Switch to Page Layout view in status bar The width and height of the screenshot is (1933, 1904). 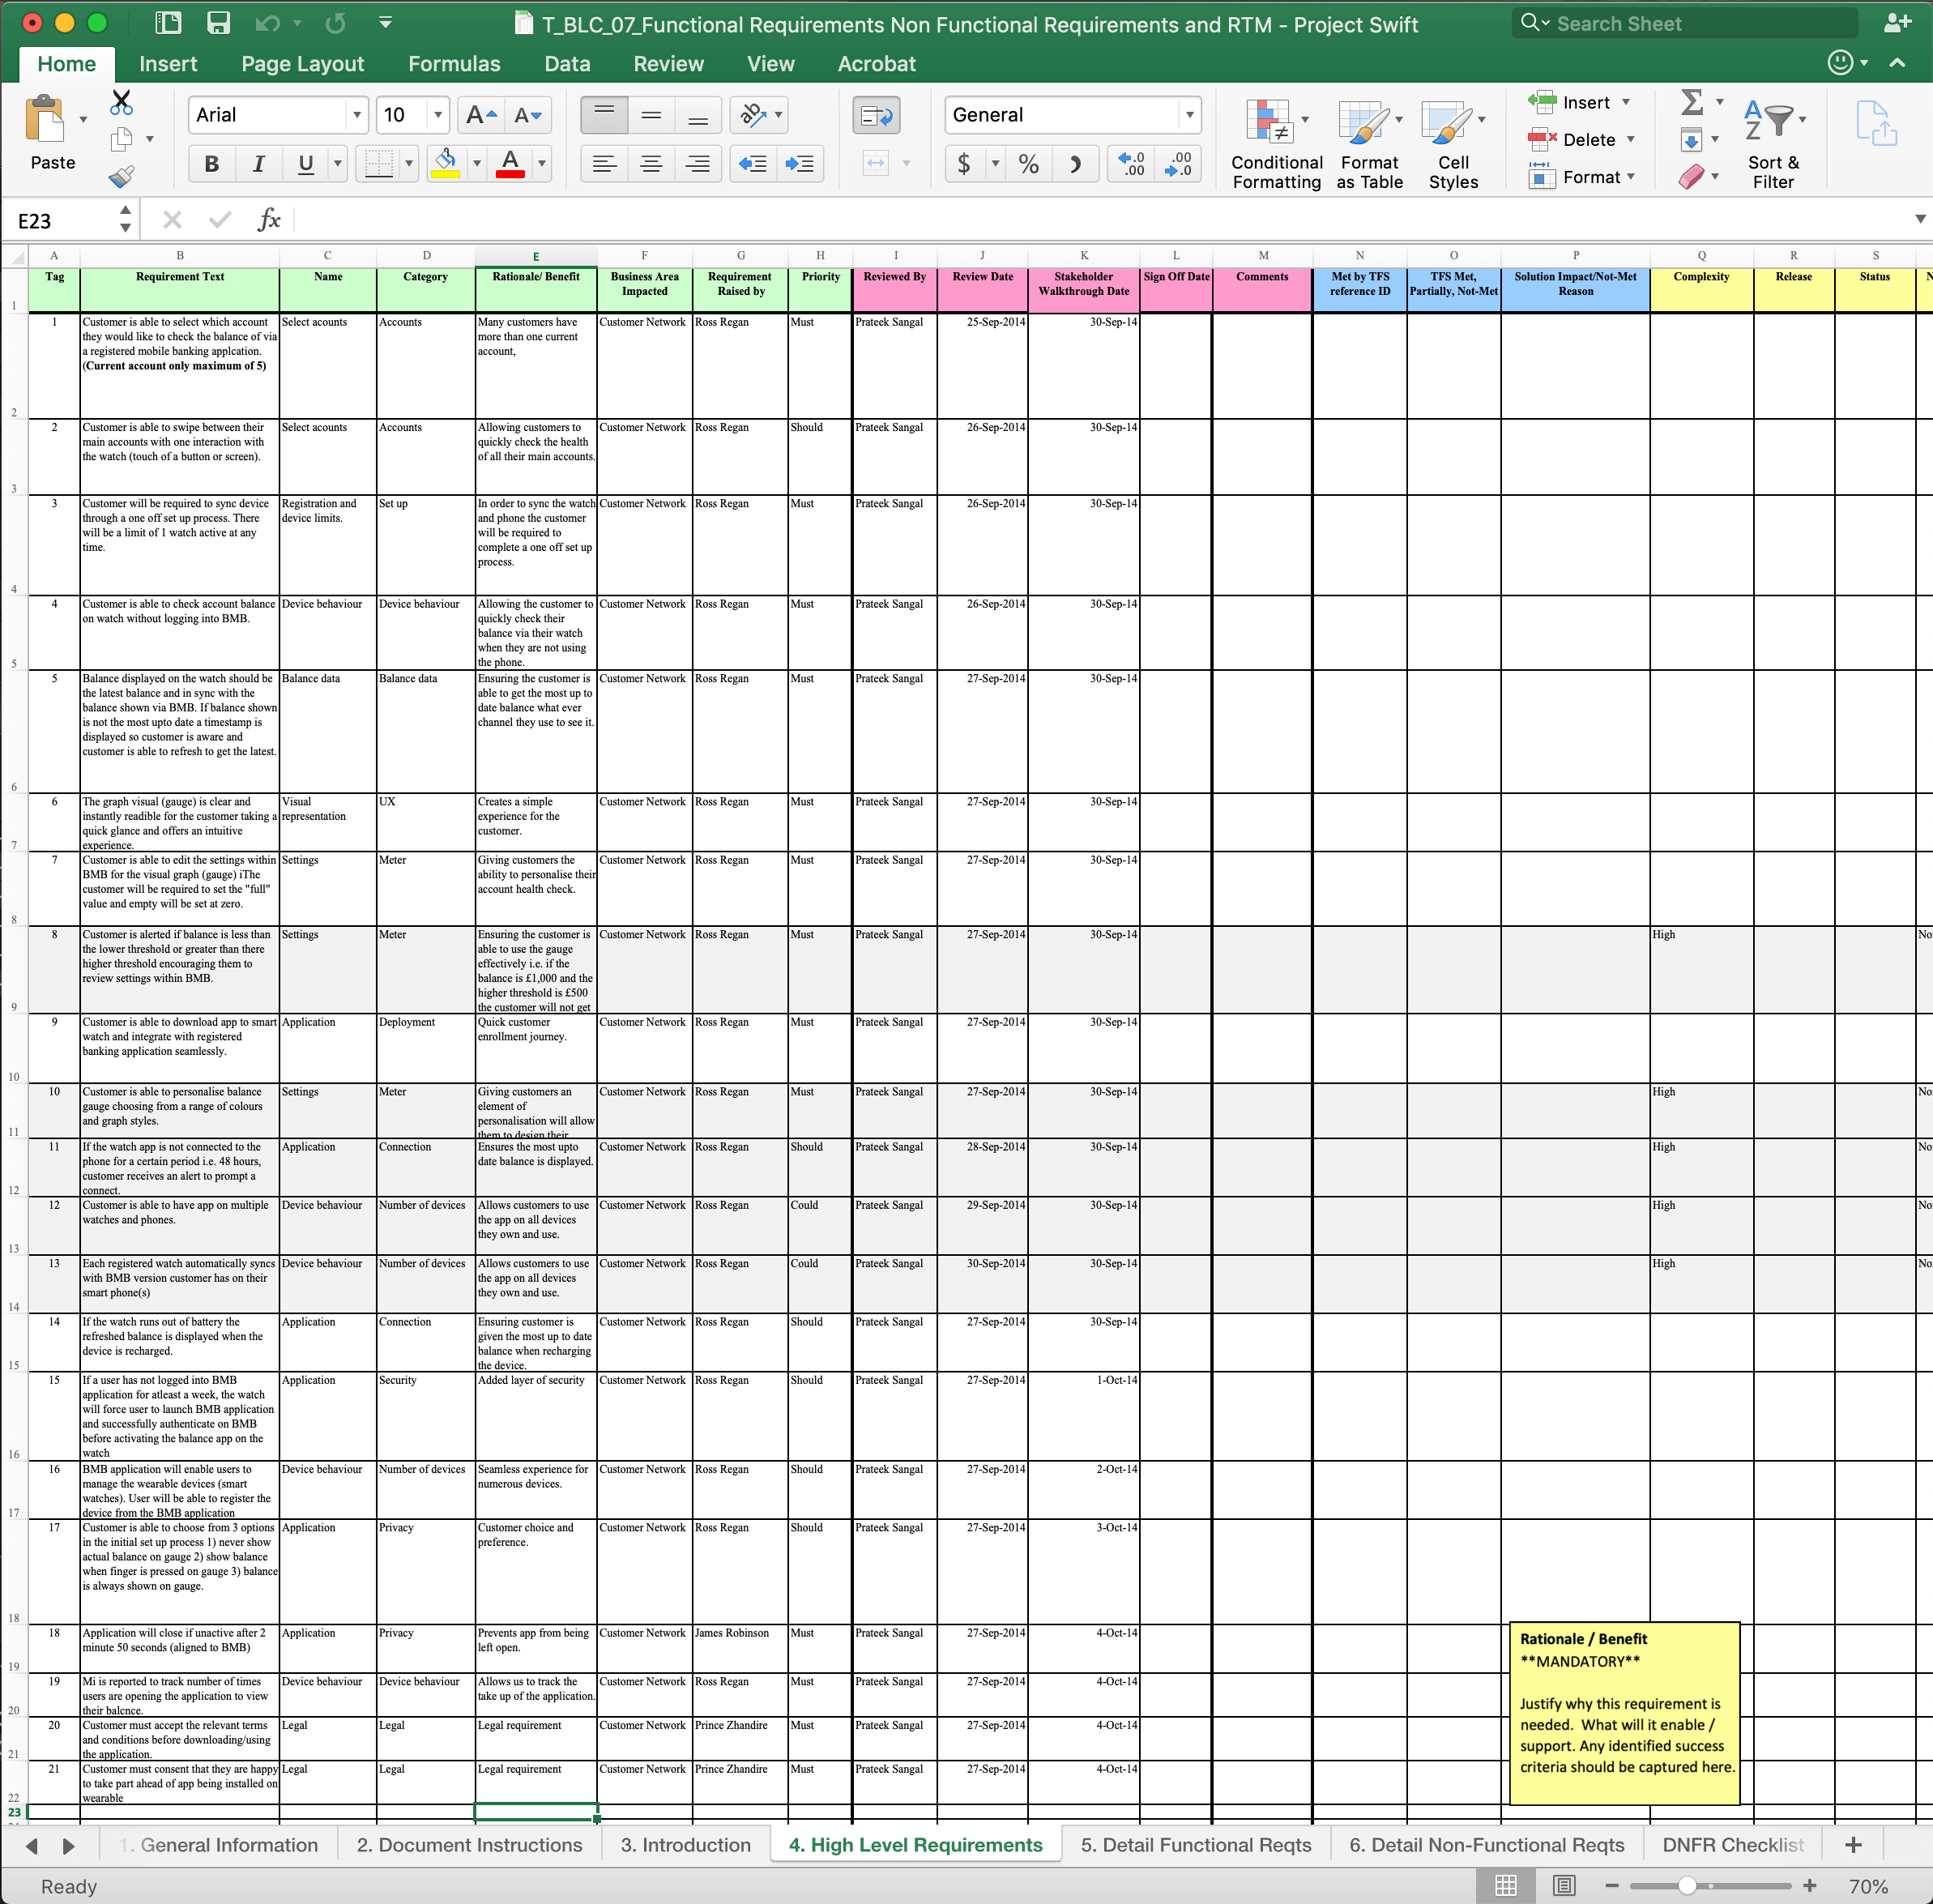pos(1564,1886)
